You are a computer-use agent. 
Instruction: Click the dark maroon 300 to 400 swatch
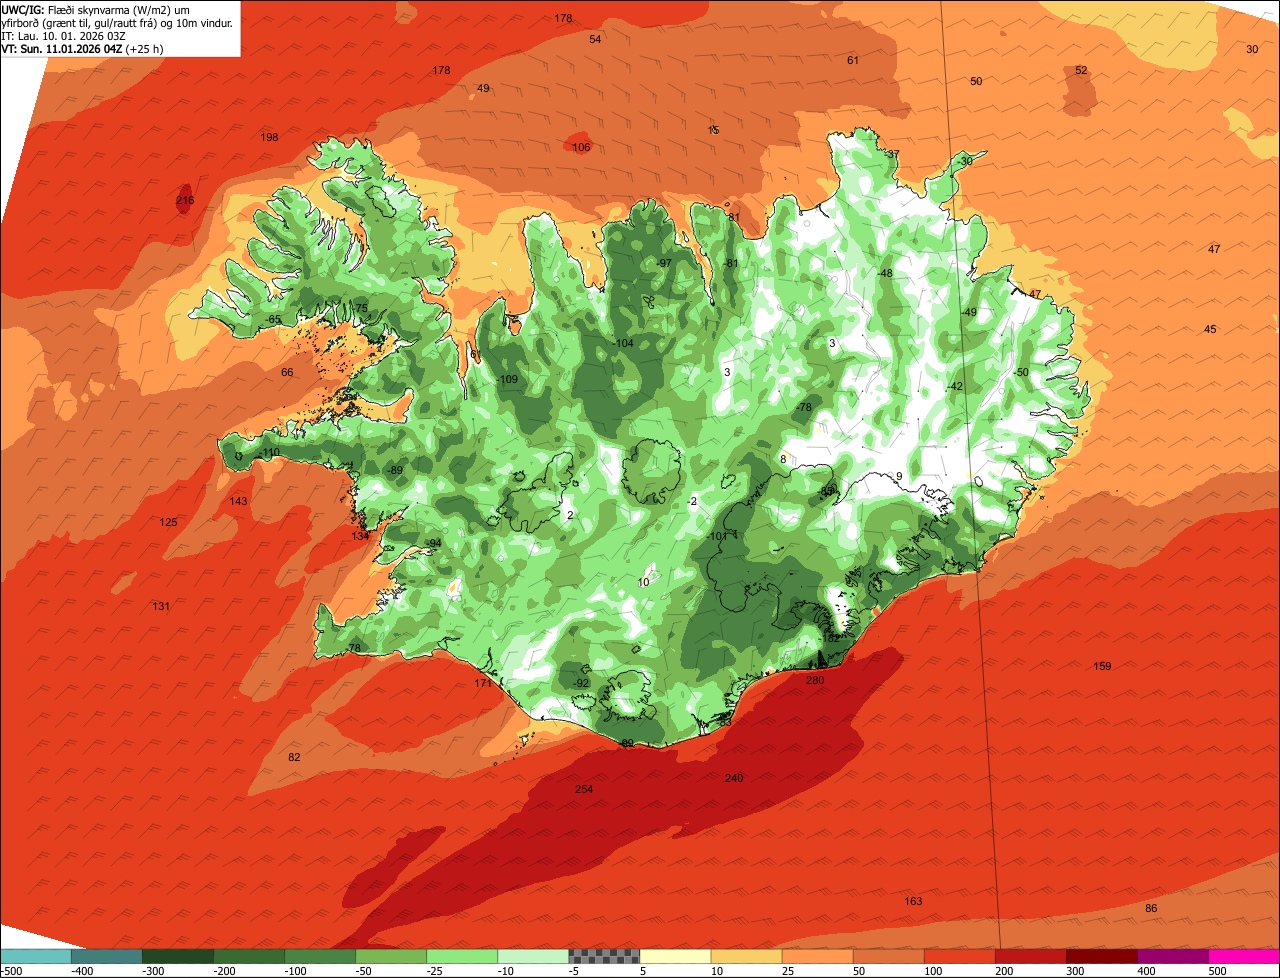1101,957
